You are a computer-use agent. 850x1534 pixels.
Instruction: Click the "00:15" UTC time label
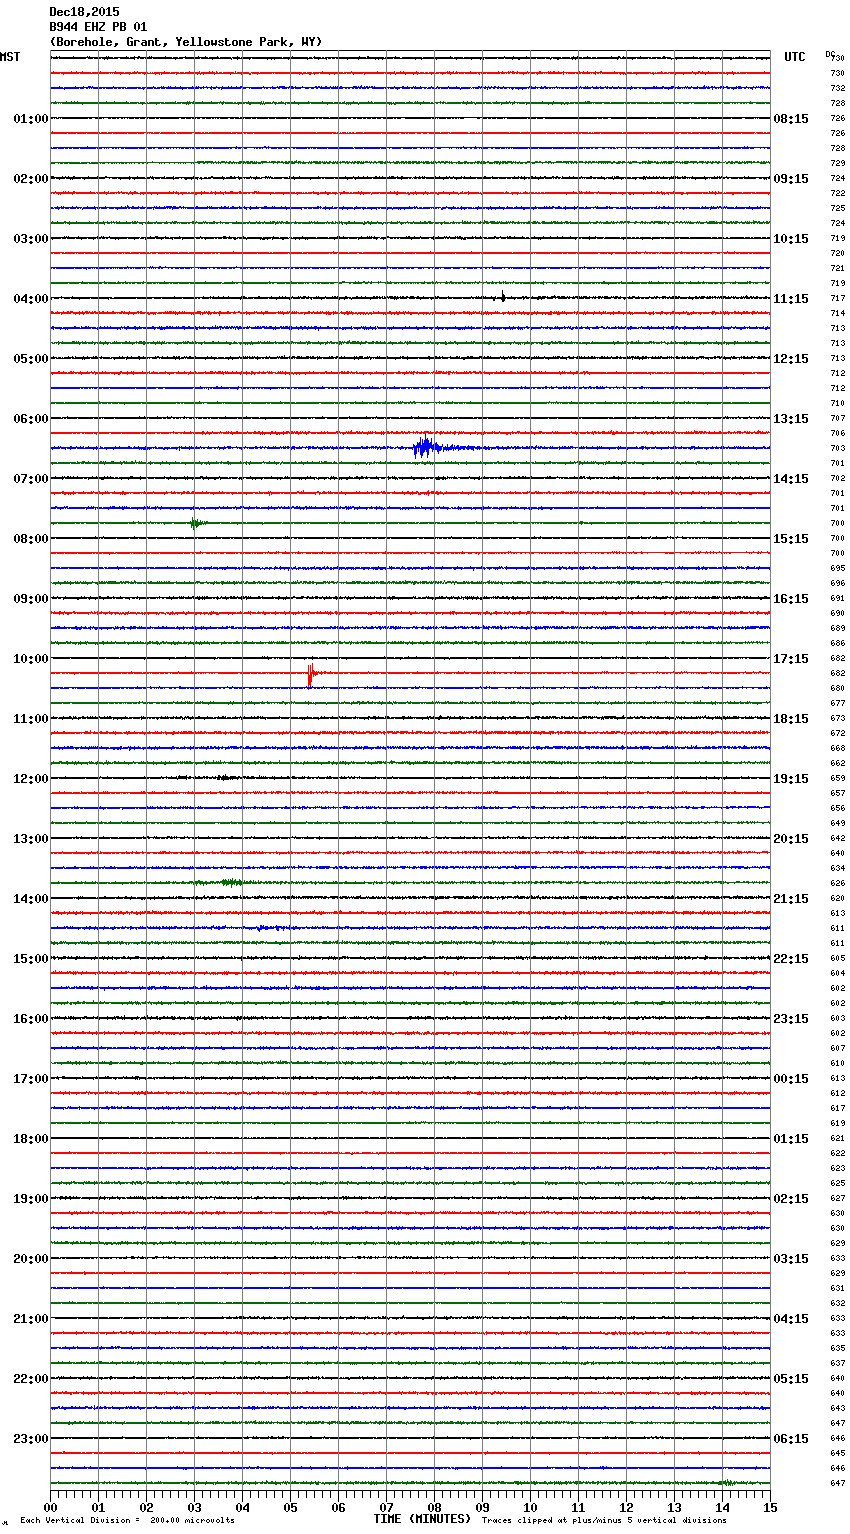tap(791, 1079)
